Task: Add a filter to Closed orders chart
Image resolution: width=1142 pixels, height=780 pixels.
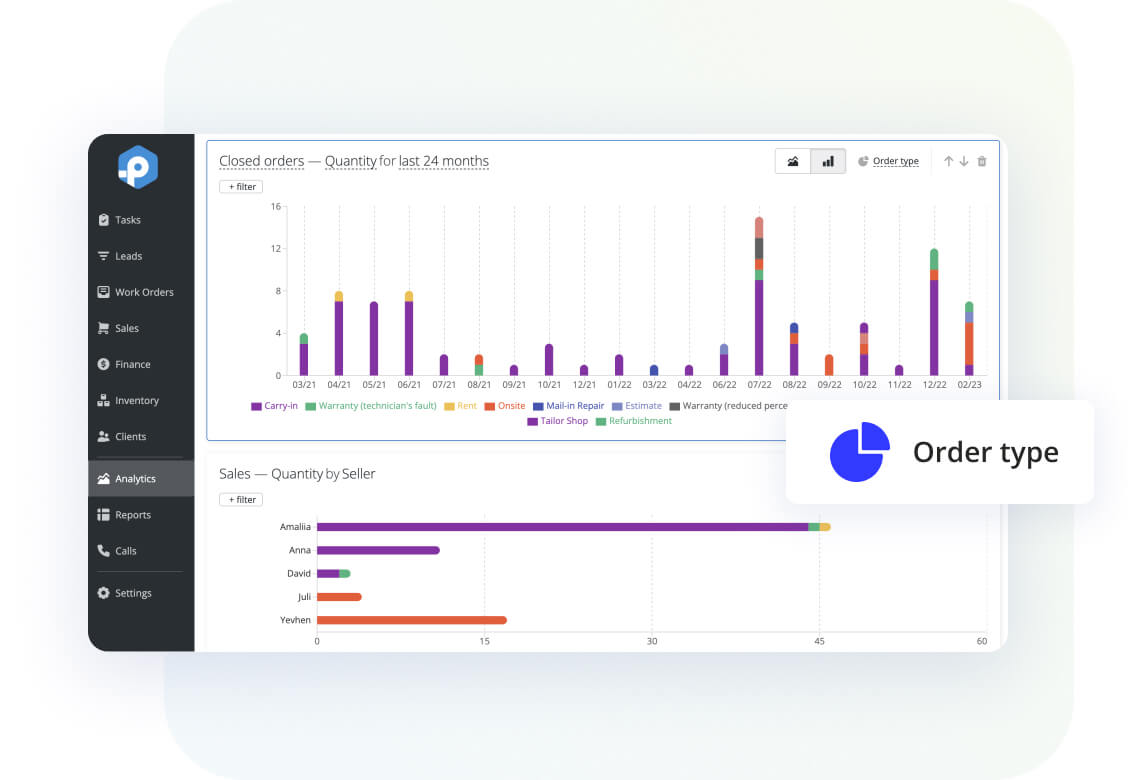Action: tap(240, 186)
